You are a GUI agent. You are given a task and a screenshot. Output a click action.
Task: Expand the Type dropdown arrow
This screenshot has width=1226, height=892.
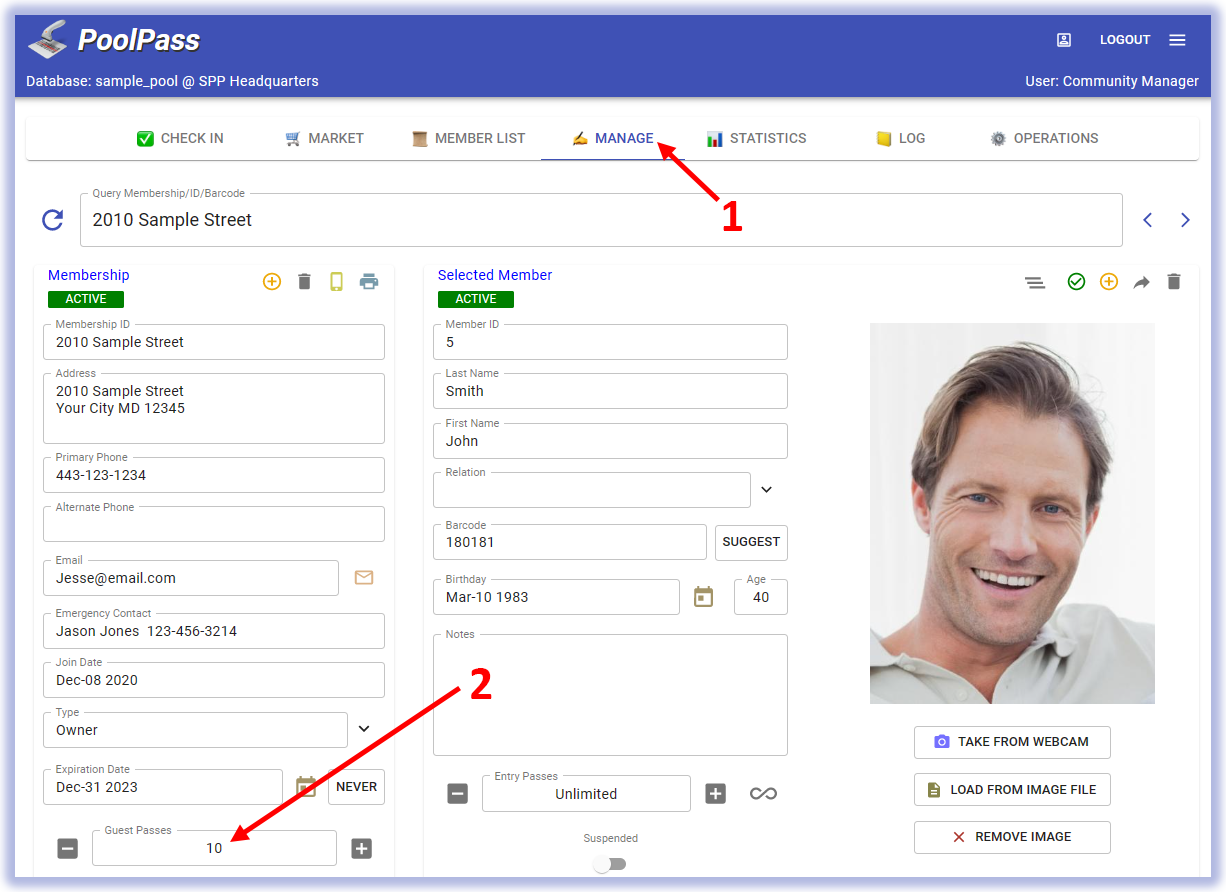(364, 729)
